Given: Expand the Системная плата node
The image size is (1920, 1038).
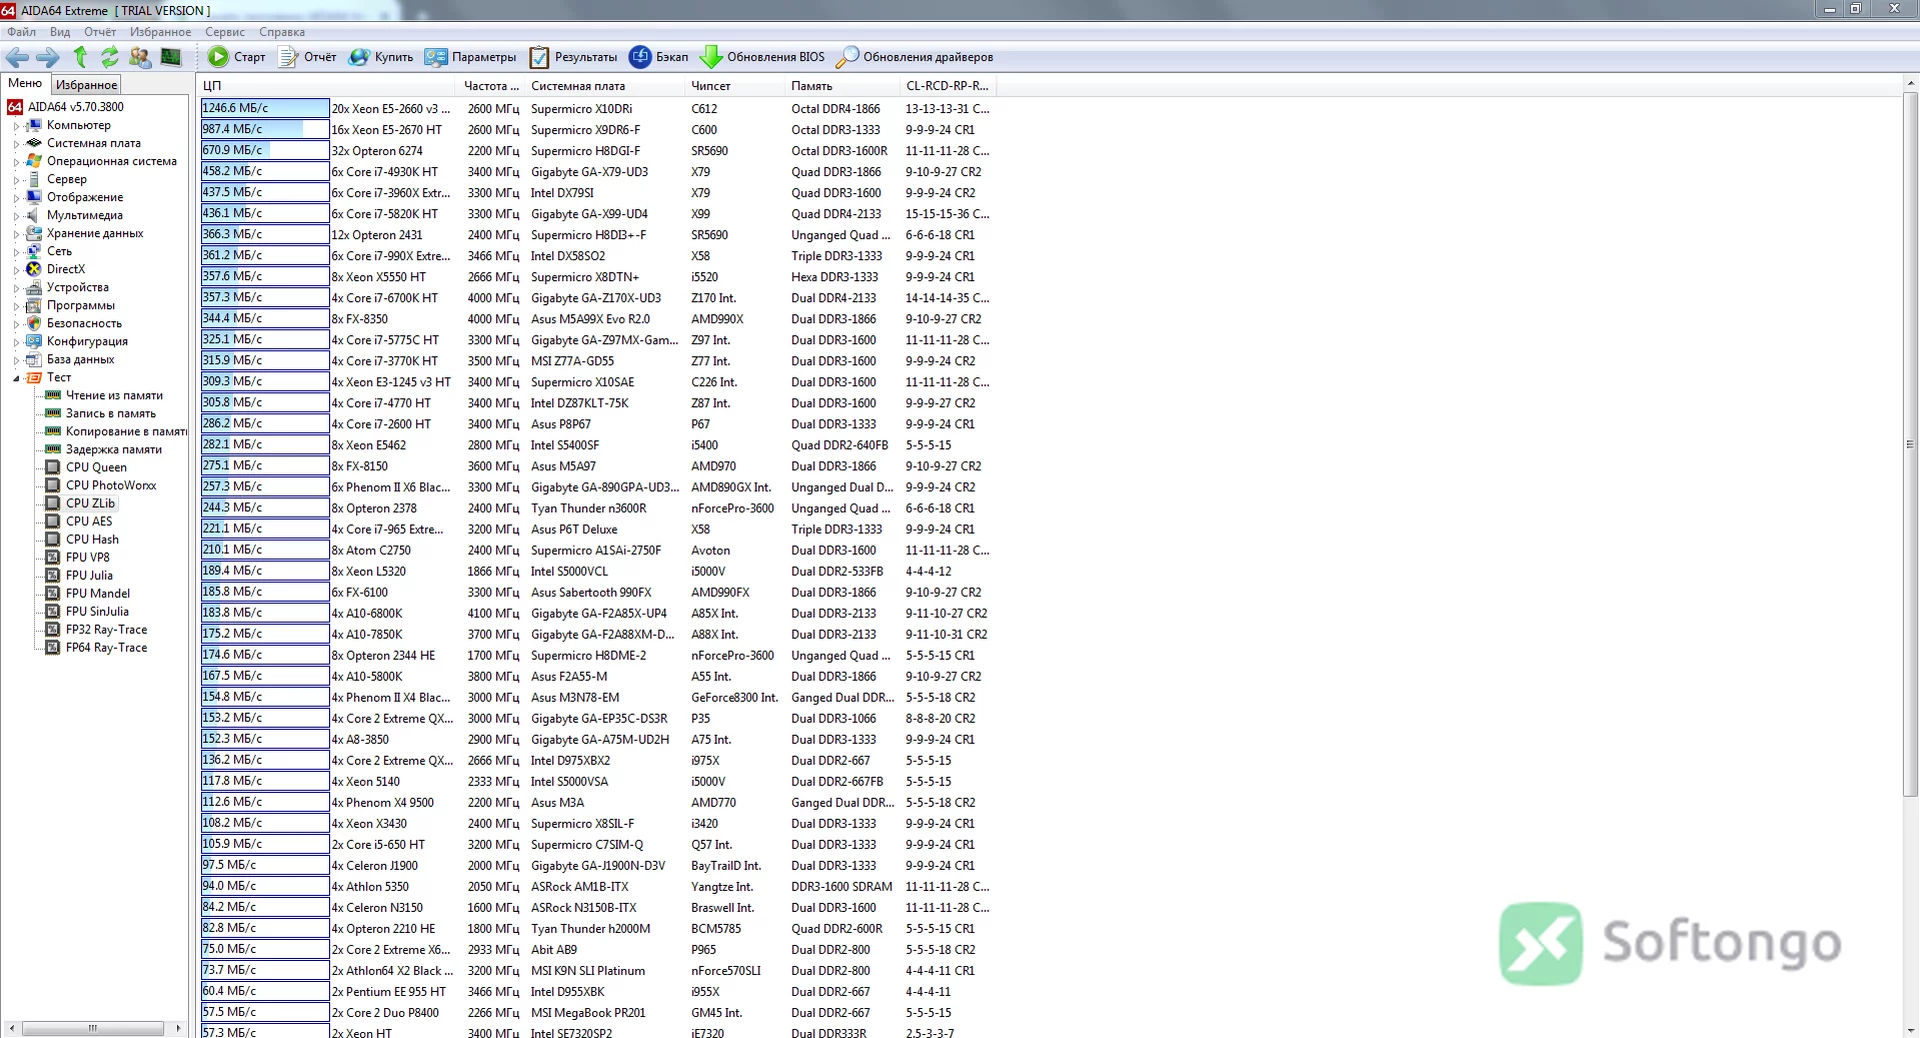Looking at the screenshot, I should (x=16, y=144).
